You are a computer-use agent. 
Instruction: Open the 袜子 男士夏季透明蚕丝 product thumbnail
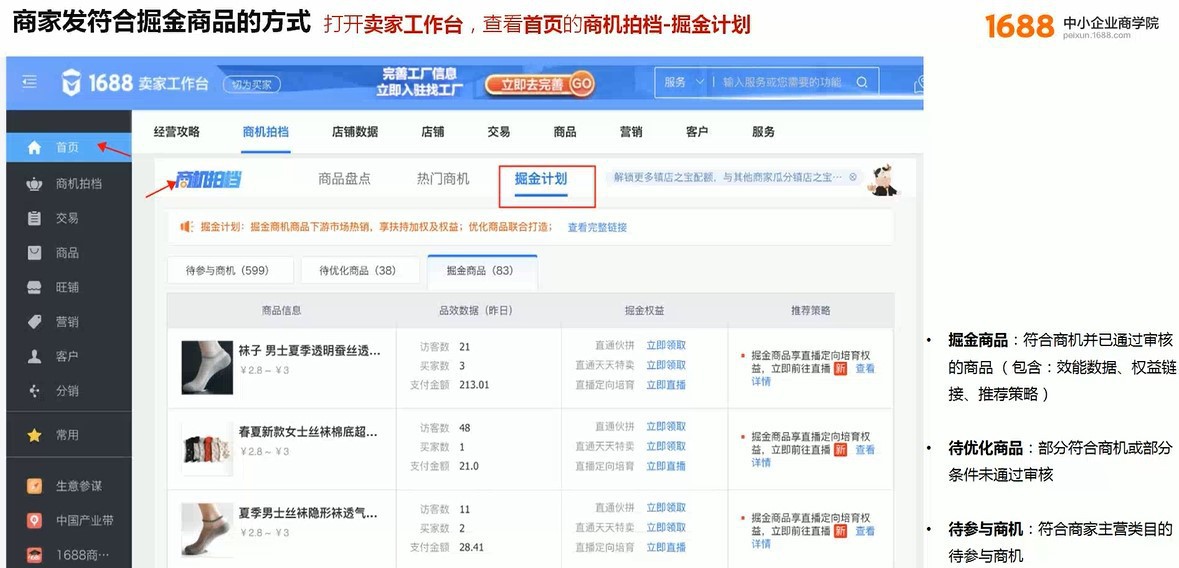pyautogui.click(x=207, y=367)
